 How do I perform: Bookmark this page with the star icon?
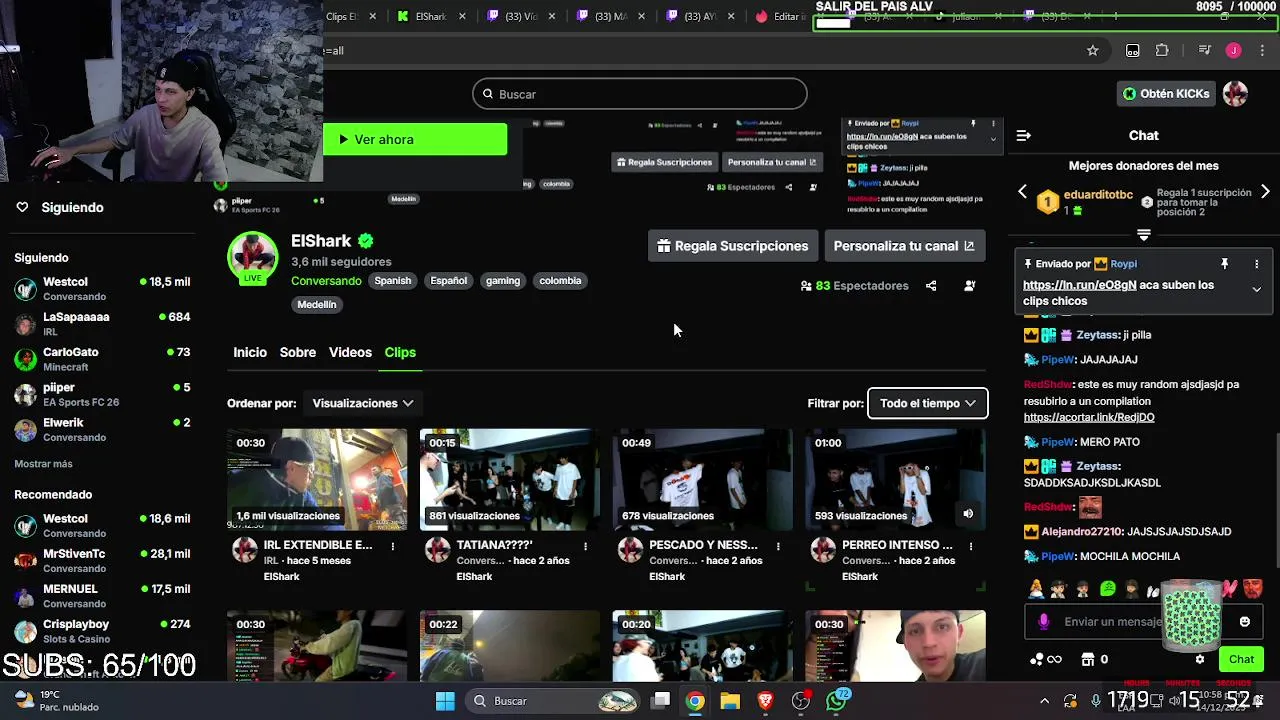(1092, 51)
